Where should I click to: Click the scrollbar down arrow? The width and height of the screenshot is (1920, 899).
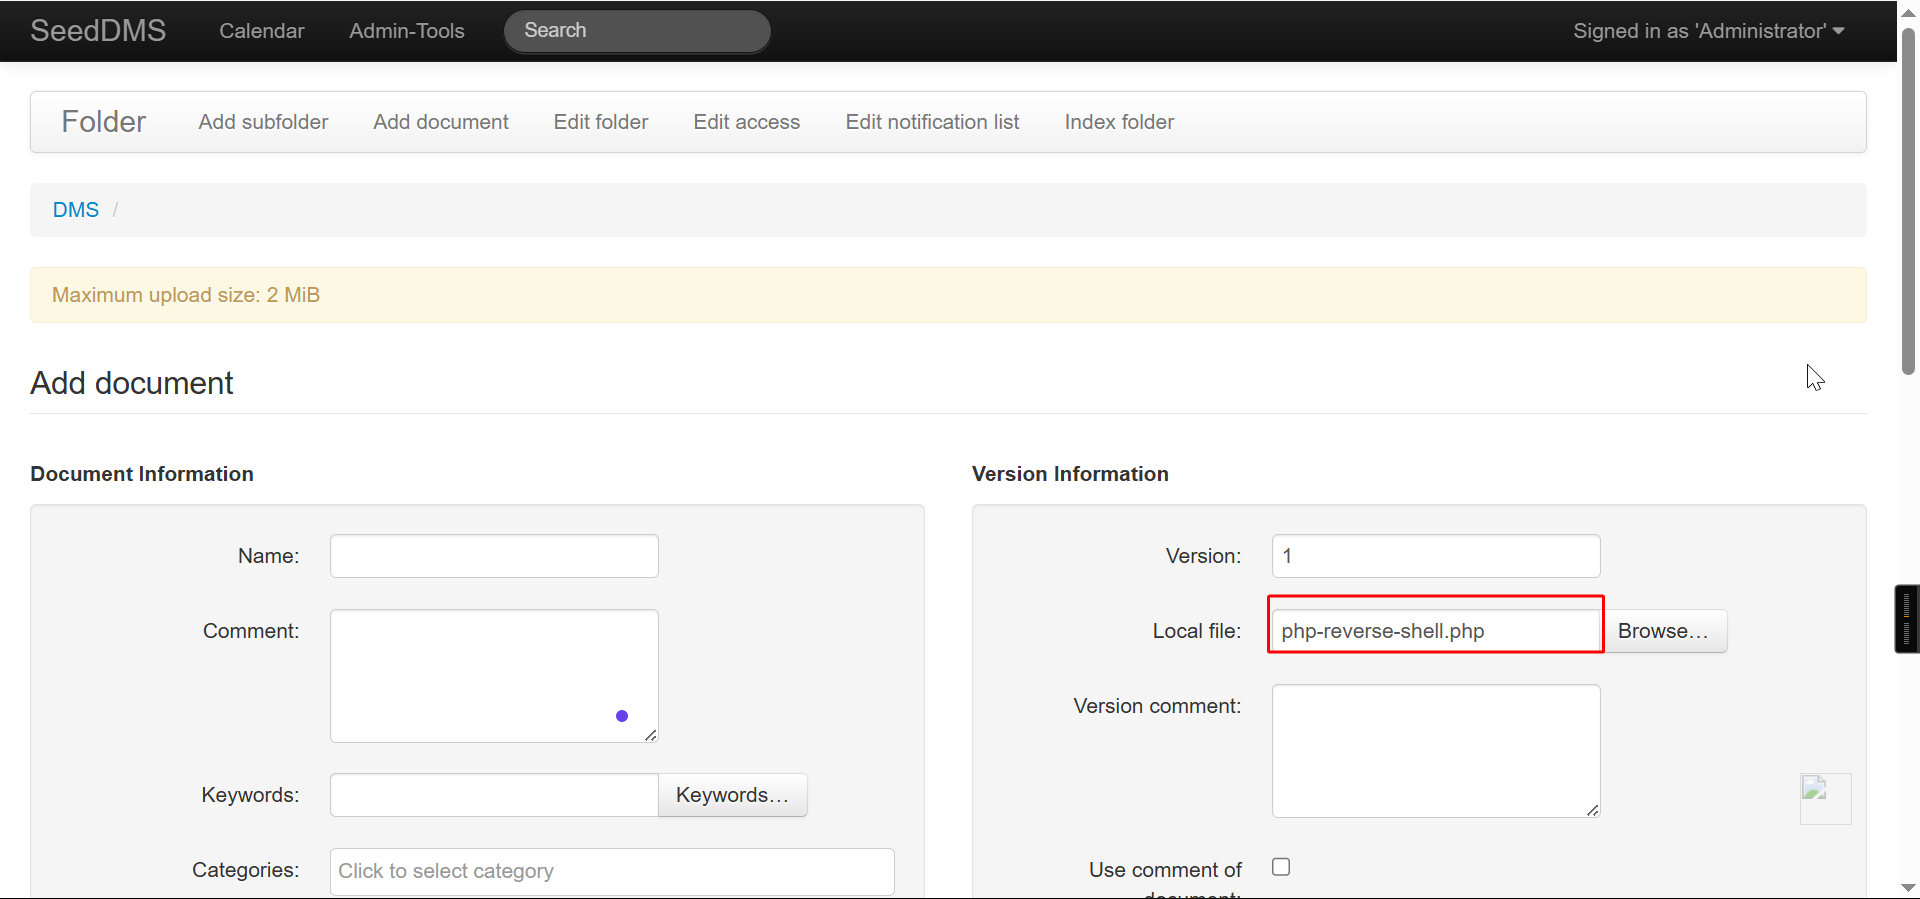[x=1908, y=887]
